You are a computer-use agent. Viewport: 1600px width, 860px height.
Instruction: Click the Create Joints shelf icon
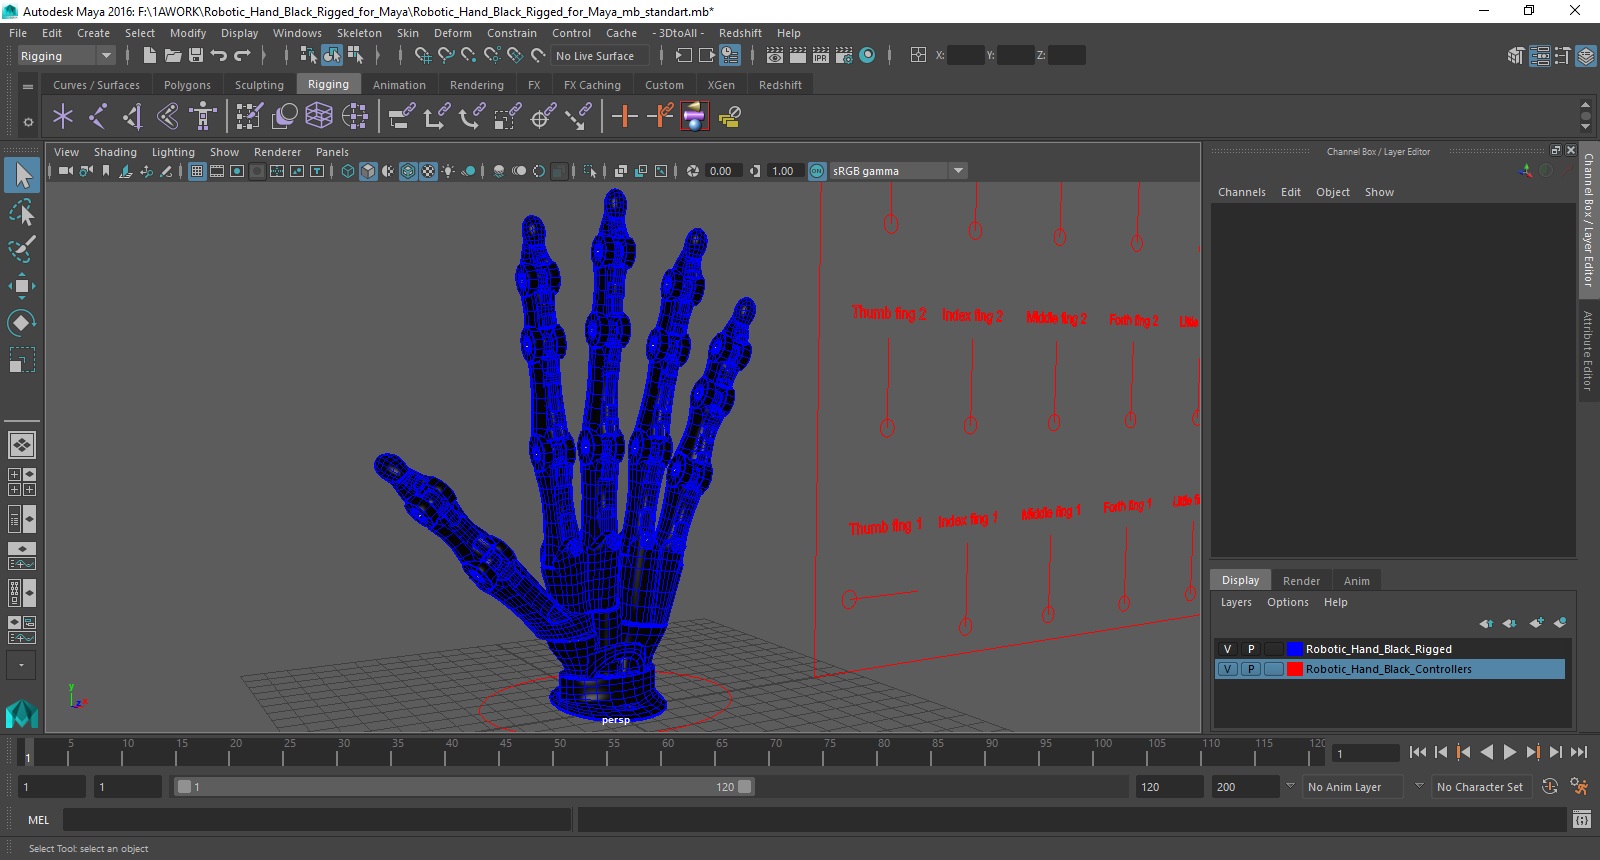coord(98,117)
